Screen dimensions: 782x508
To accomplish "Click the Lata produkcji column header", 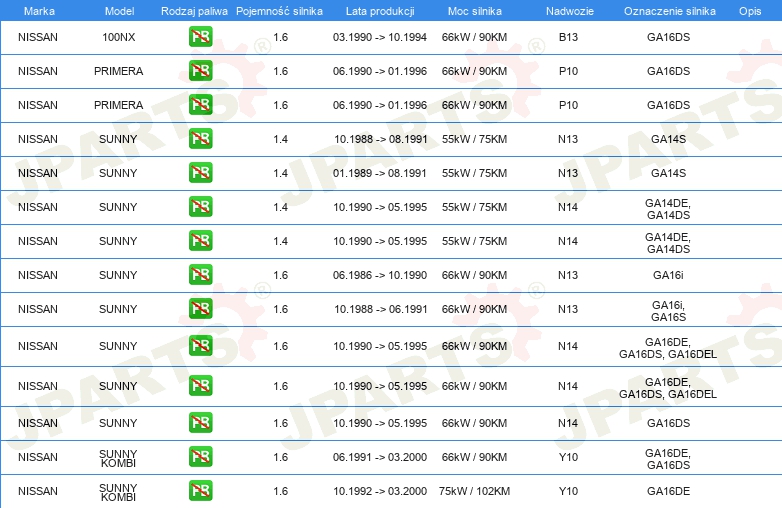I will (380, 11).
